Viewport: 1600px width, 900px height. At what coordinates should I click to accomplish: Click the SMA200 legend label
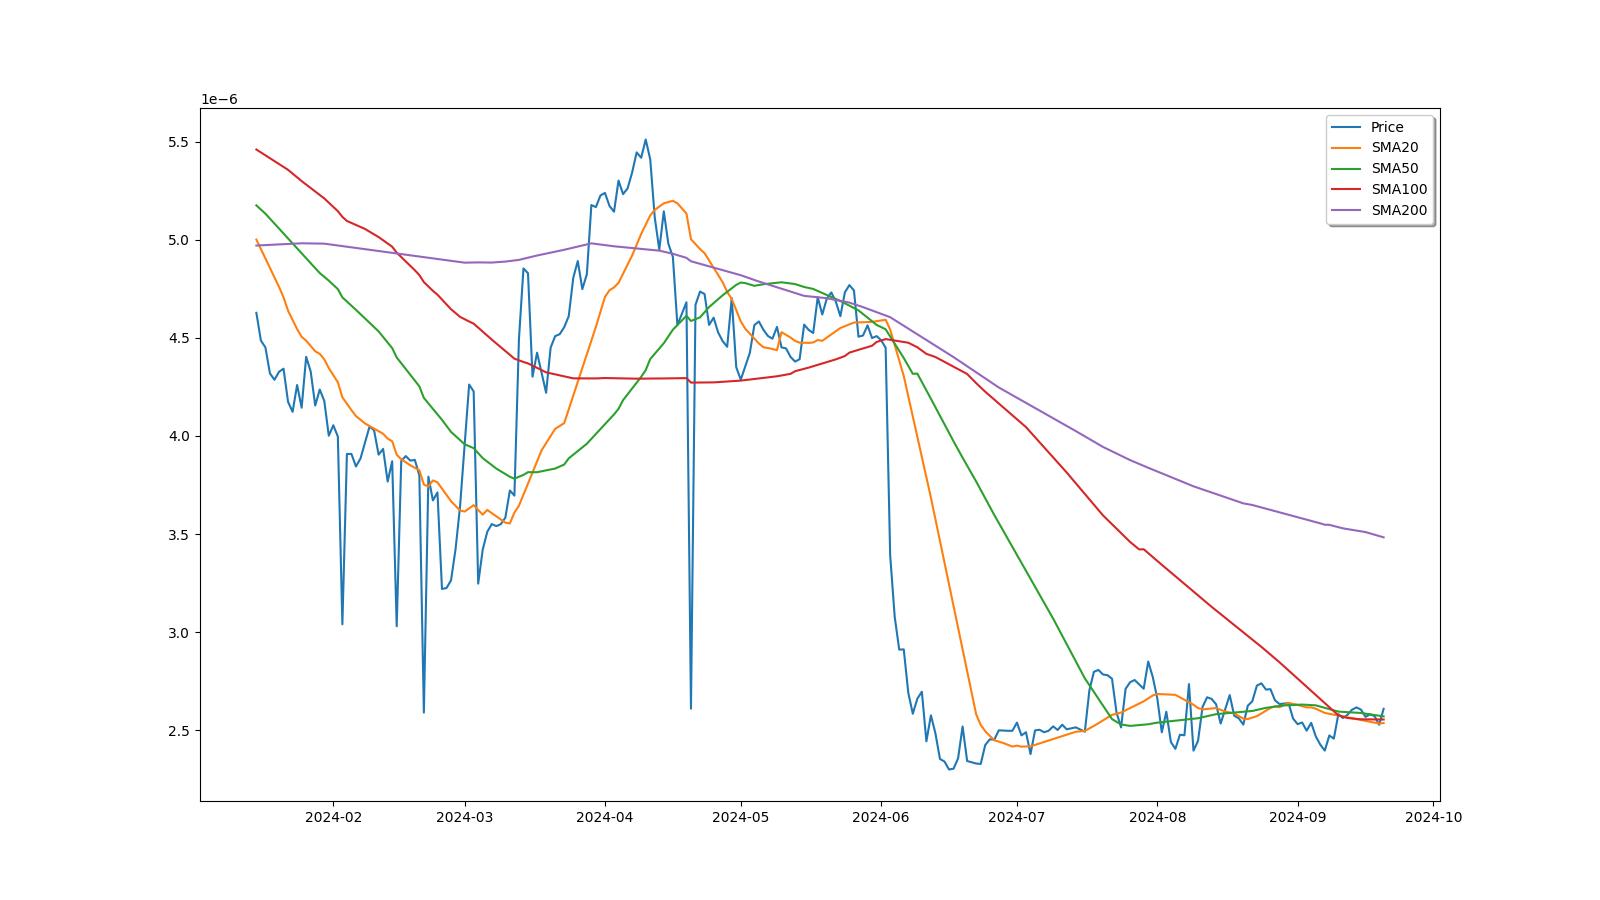tap(1399, 210)
